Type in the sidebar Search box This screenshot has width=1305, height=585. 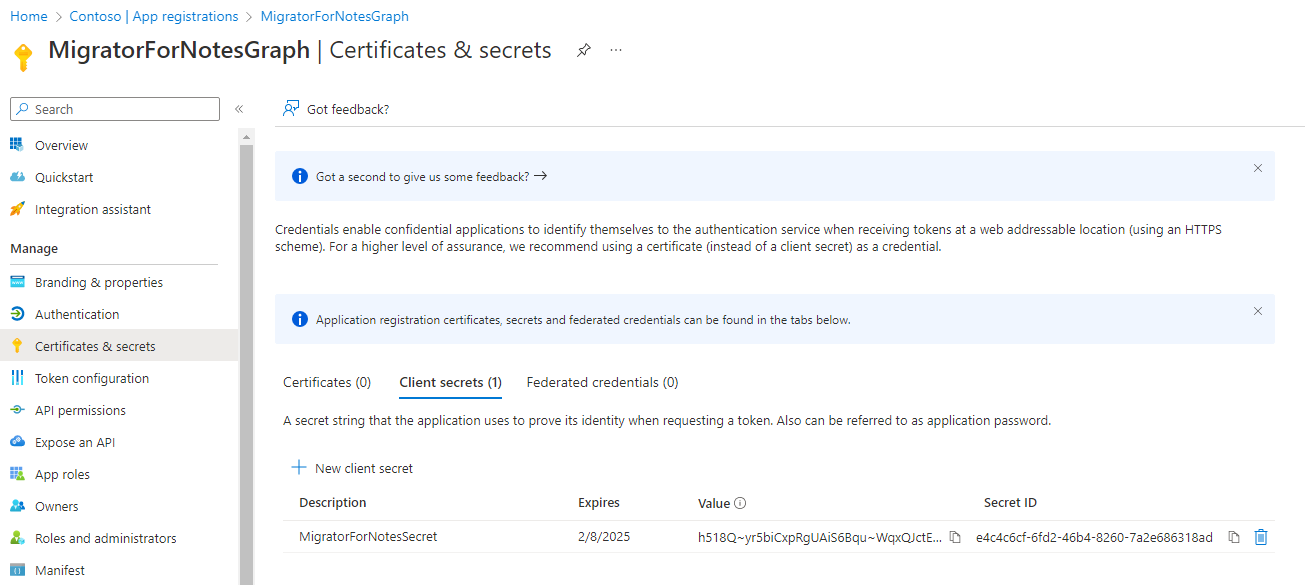(x=120, y=109)
